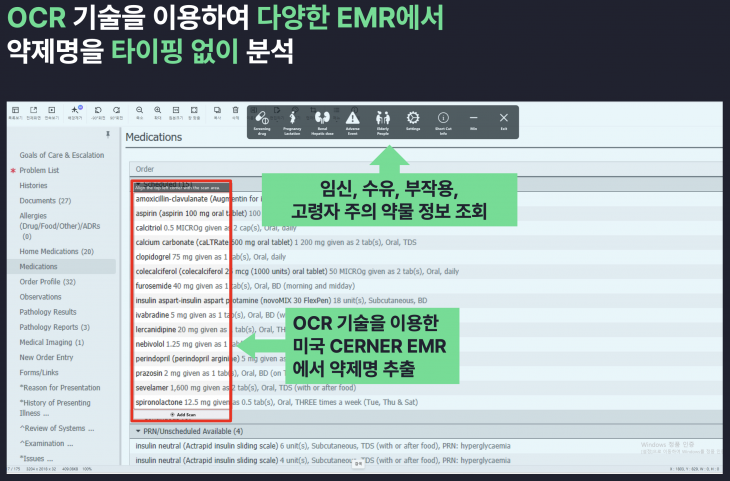Image resolution: width=730 pixels, height=481 pixels.
Task: Rotate image -90 degrees icon
Action: pyautogui.click(x=98, y=110)
